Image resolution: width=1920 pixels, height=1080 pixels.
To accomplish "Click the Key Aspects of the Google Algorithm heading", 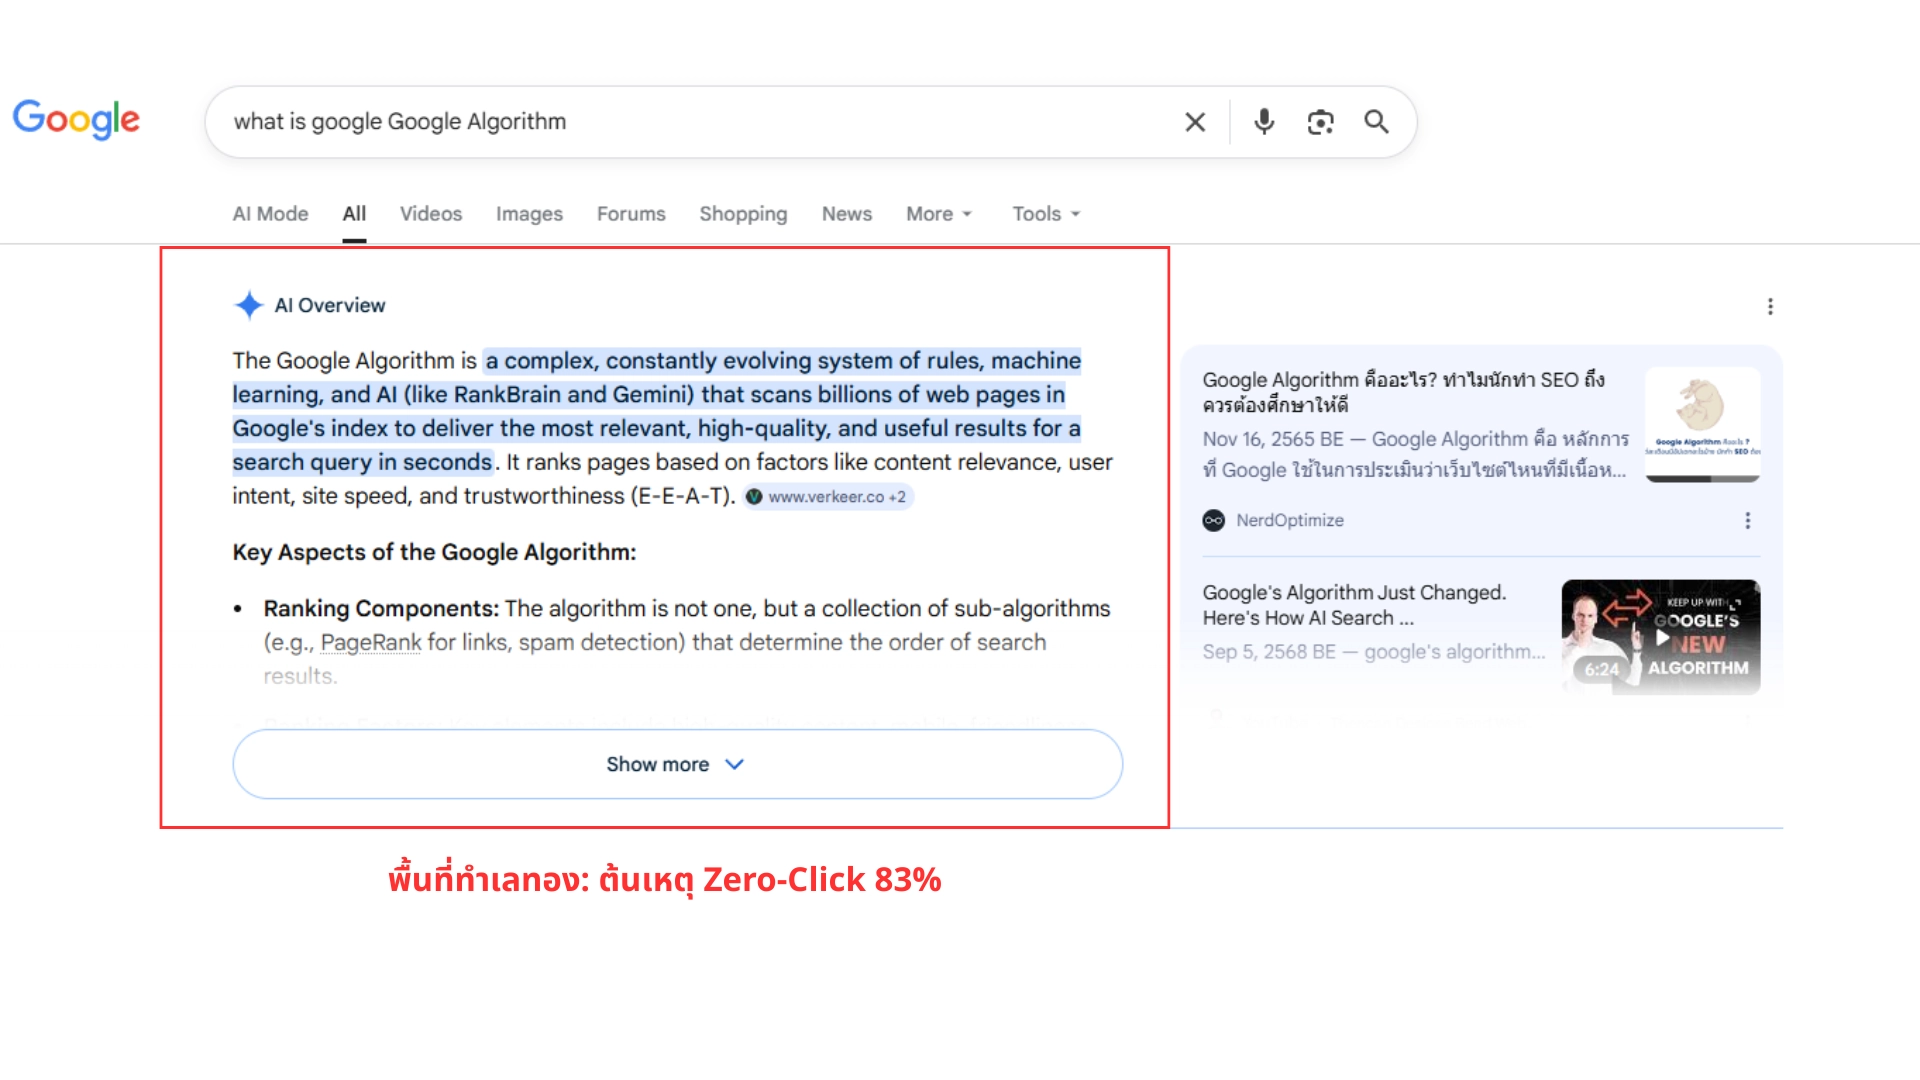I will 434,552.
